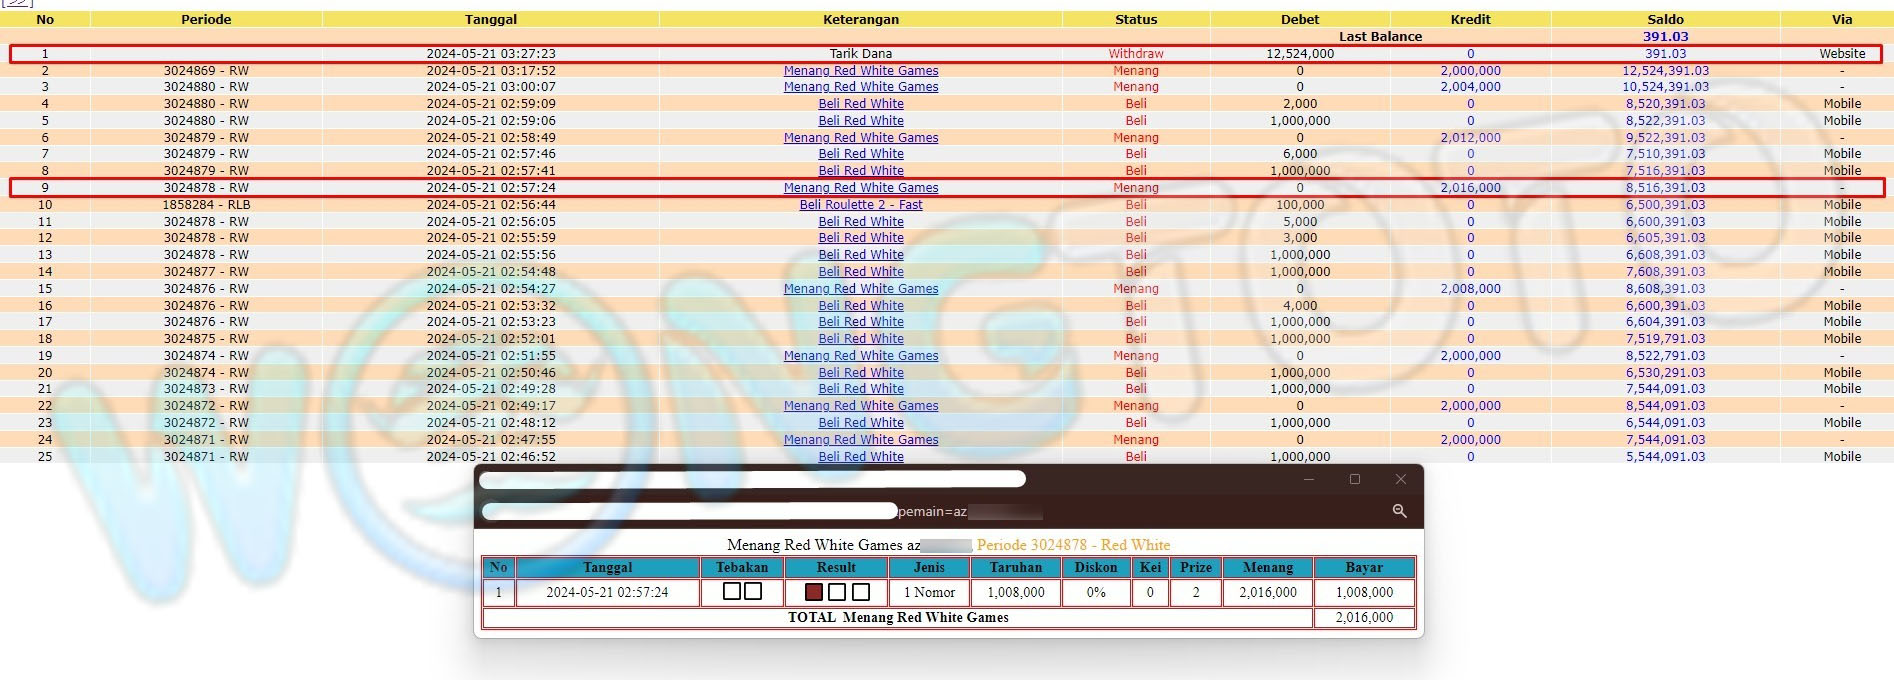Select the Tarik Dana withdraw row

pyautogui.click(x=860, y=54)
